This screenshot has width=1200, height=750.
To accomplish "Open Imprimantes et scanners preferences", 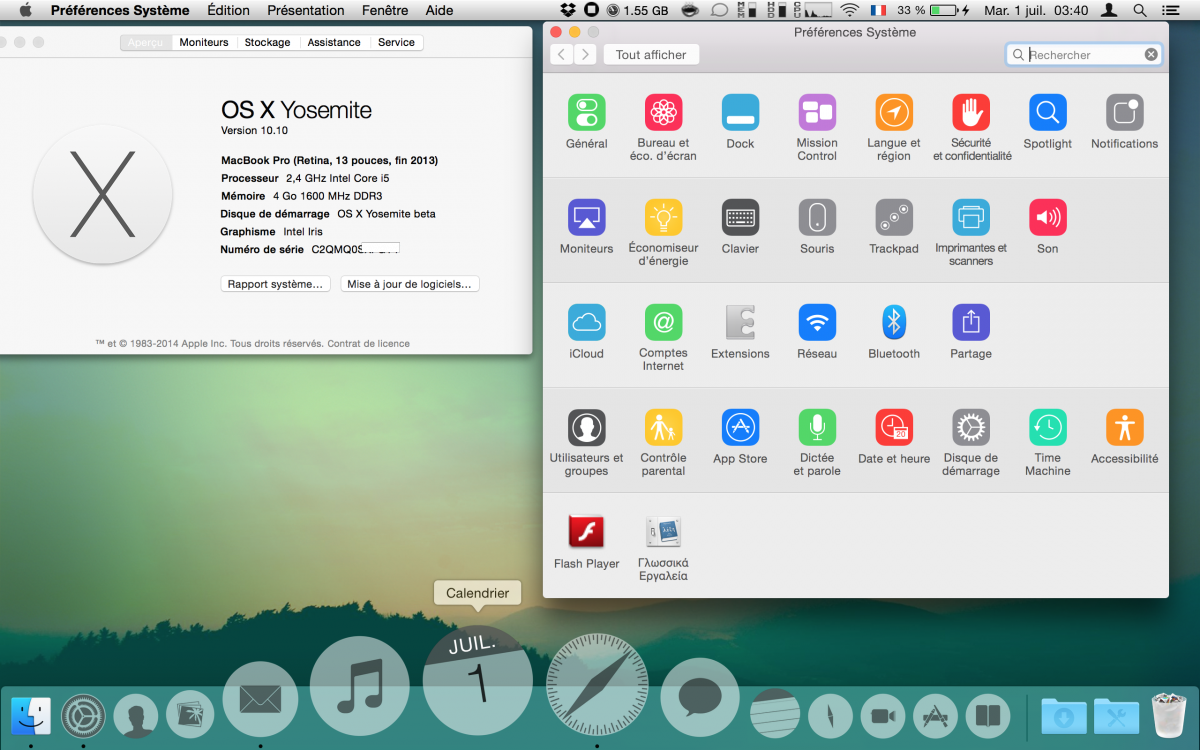I will (x=971, y=217).
